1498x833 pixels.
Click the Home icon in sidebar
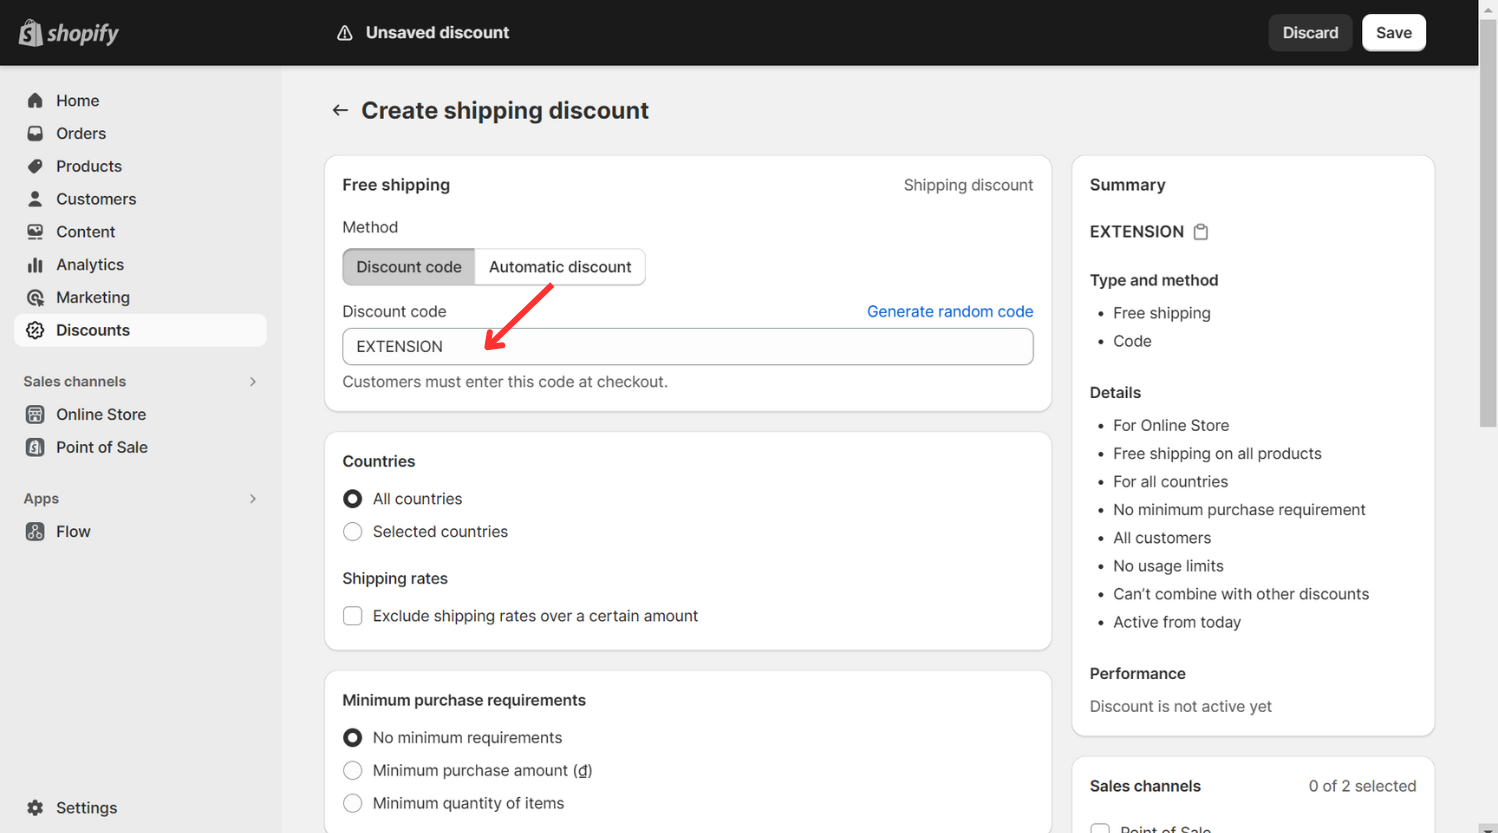(35, 101)
